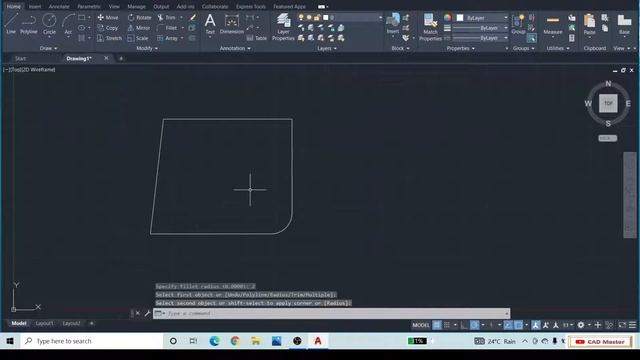Screen dimensions: 640x360
Task: Select the Circle tool
Action: click(49, 23)
